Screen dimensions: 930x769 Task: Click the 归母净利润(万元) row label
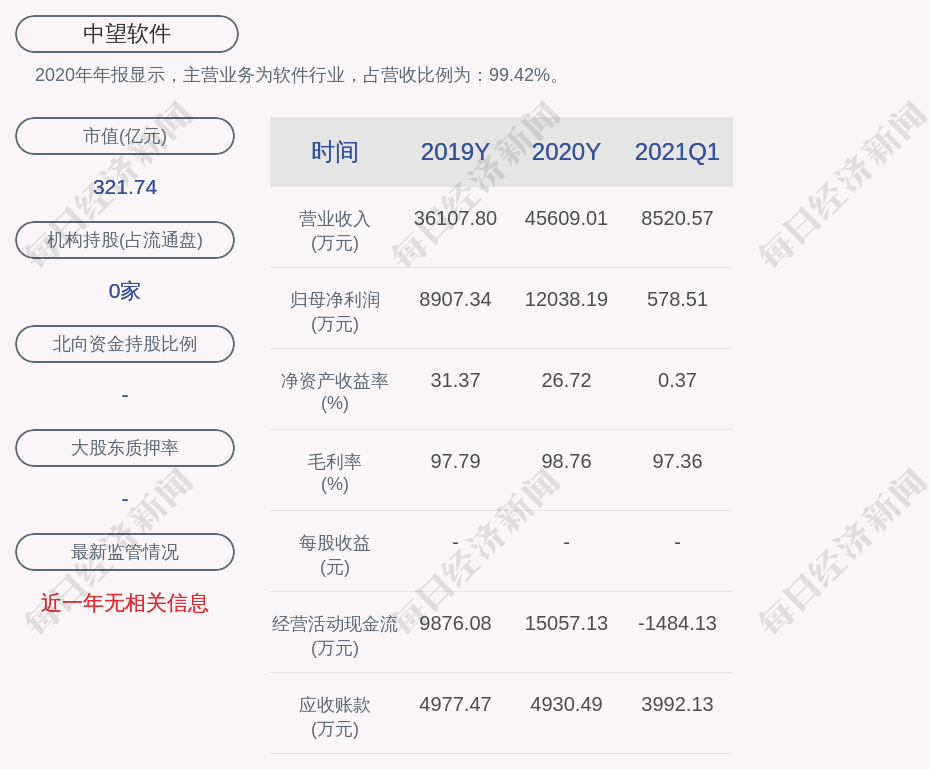coord(335,312)
